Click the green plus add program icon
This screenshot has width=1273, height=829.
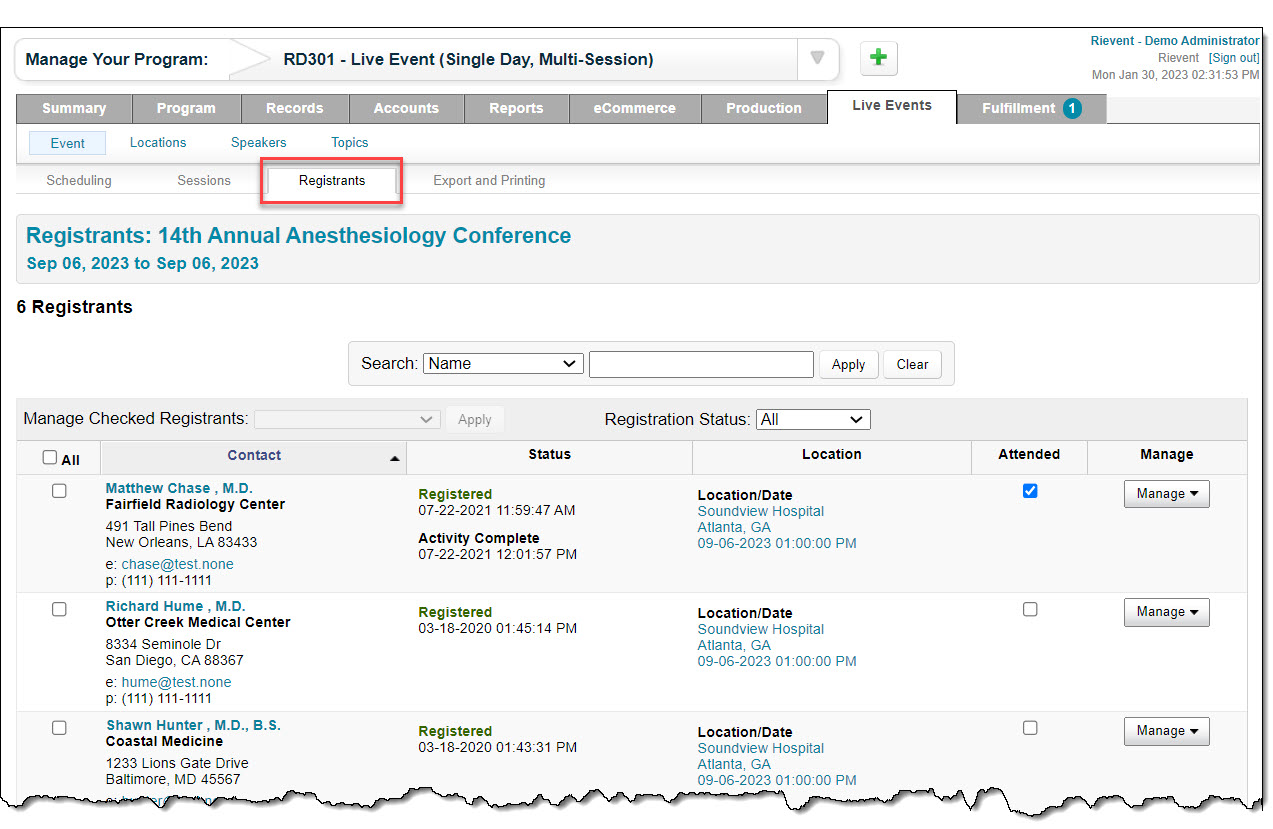878,58
